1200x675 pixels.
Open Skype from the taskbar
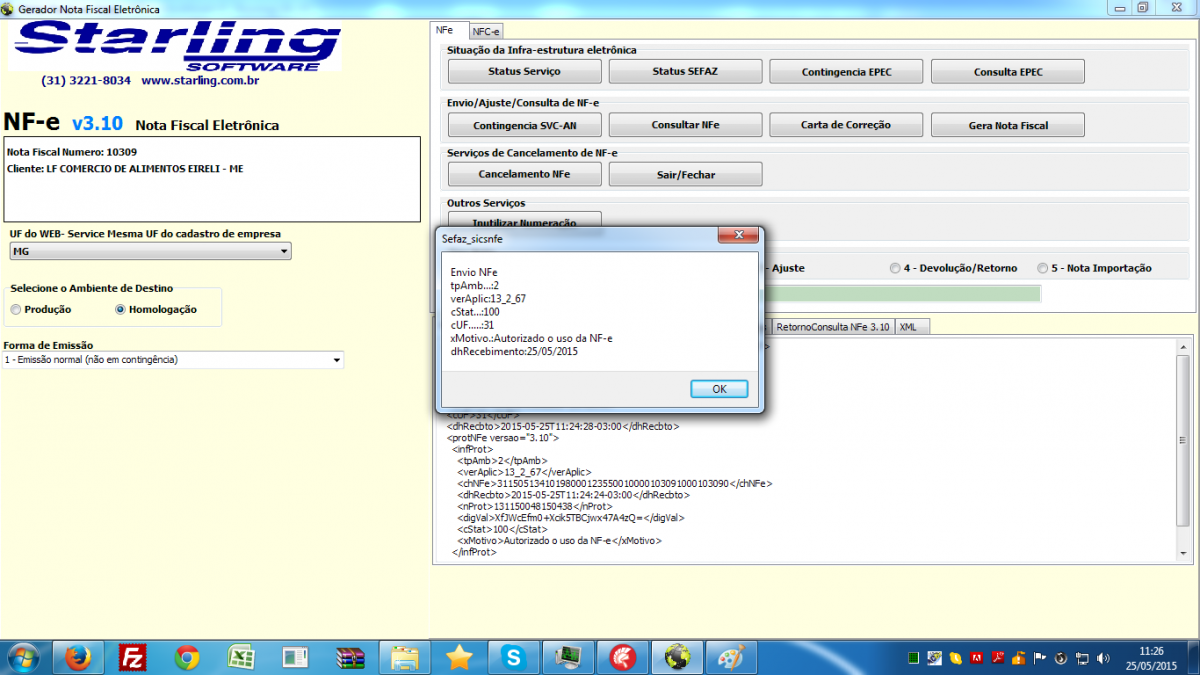pos(514,657)
